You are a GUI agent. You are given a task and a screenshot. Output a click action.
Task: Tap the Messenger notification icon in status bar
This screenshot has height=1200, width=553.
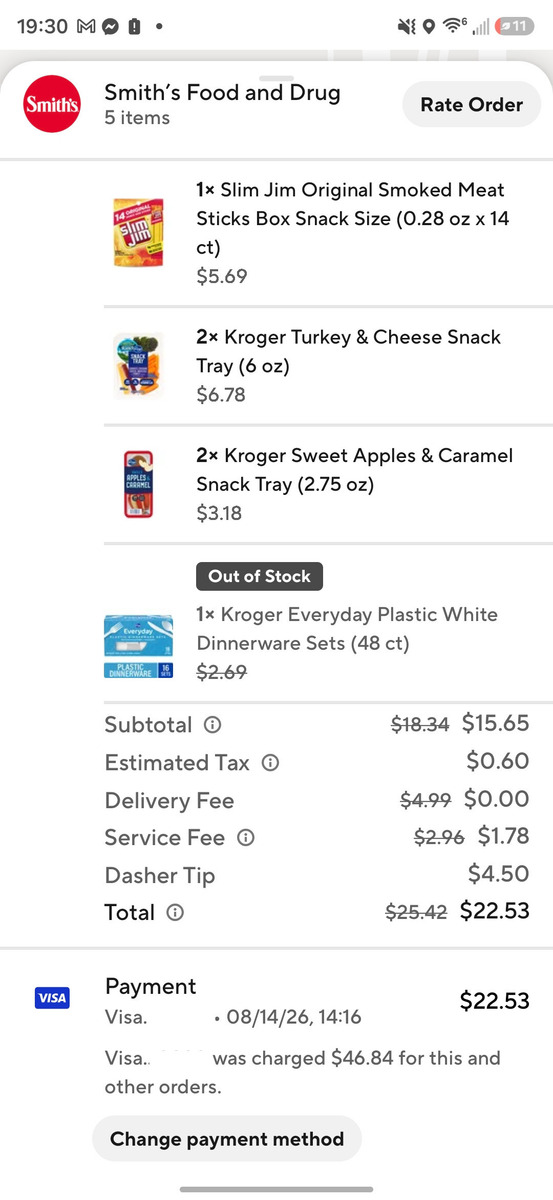pos(110,26)
